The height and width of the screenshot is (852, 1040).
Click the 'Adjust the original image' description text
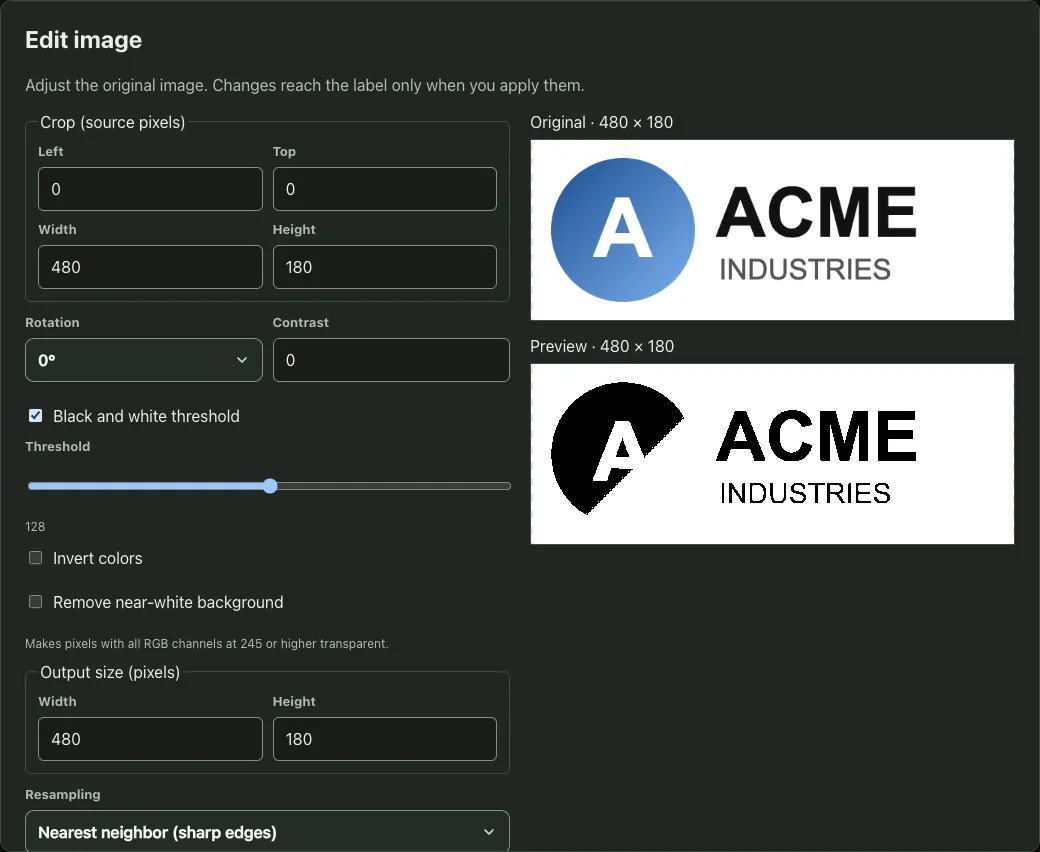point(304,86)
